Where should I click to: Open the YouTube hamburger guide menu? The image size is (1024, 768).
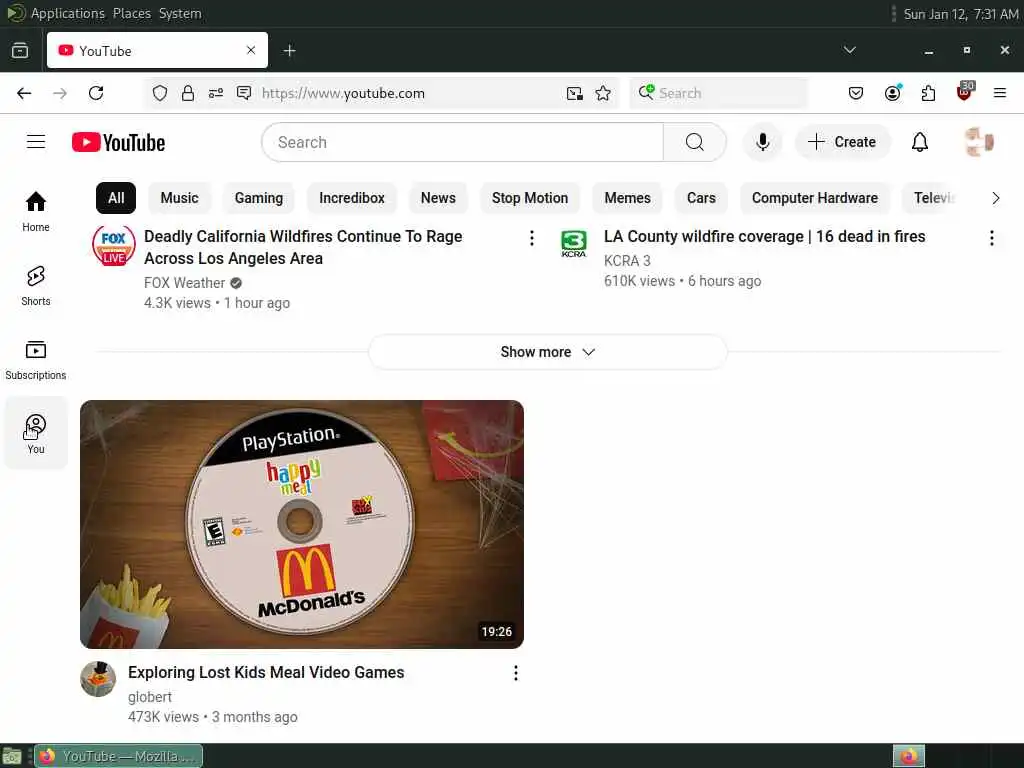(36, 142)
